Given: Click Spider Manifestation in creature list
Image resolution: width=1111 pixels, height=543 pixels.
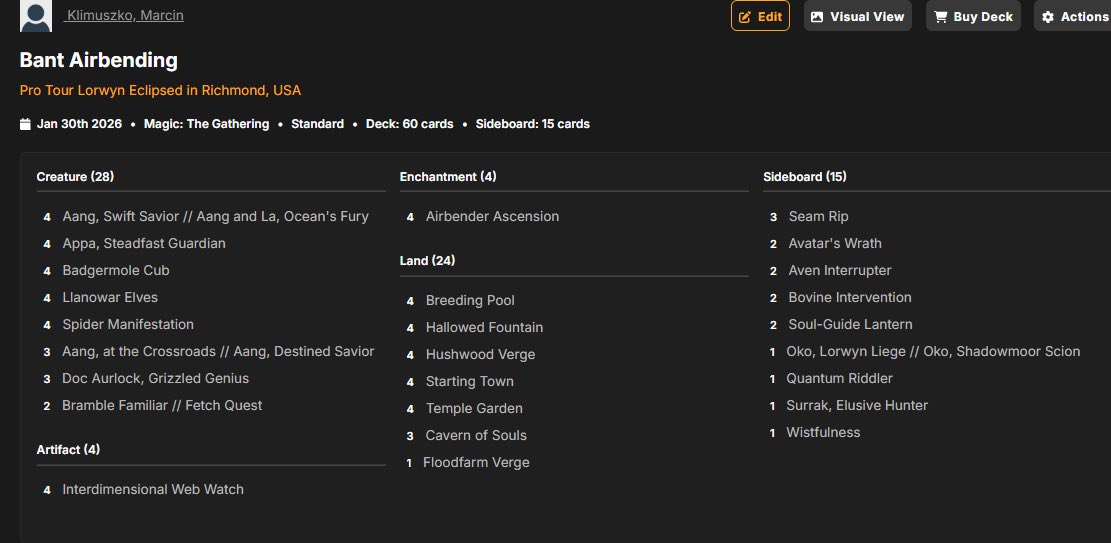Looking at the screenshot, I should pos(128,324).
